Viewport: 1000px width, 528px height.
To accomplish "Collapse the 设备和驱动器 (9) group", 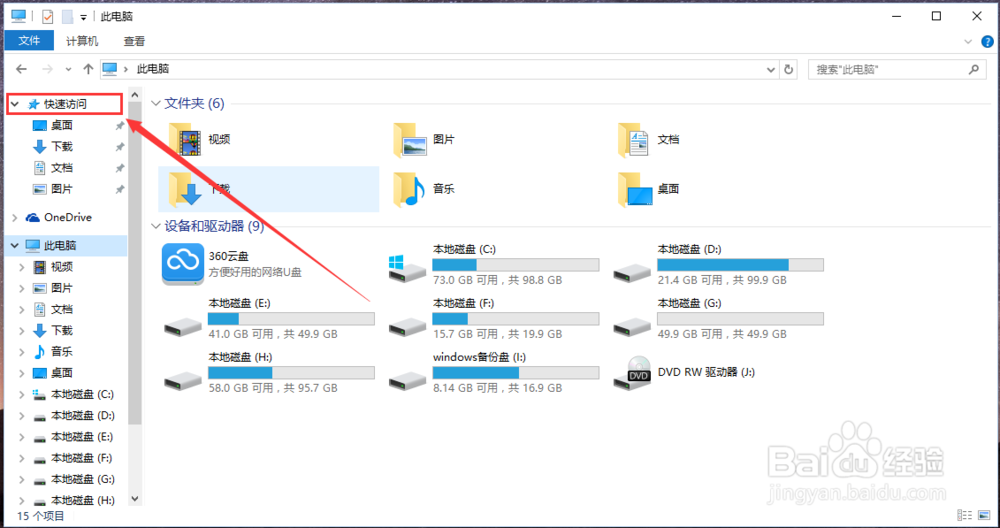I will tap(156, 226).
